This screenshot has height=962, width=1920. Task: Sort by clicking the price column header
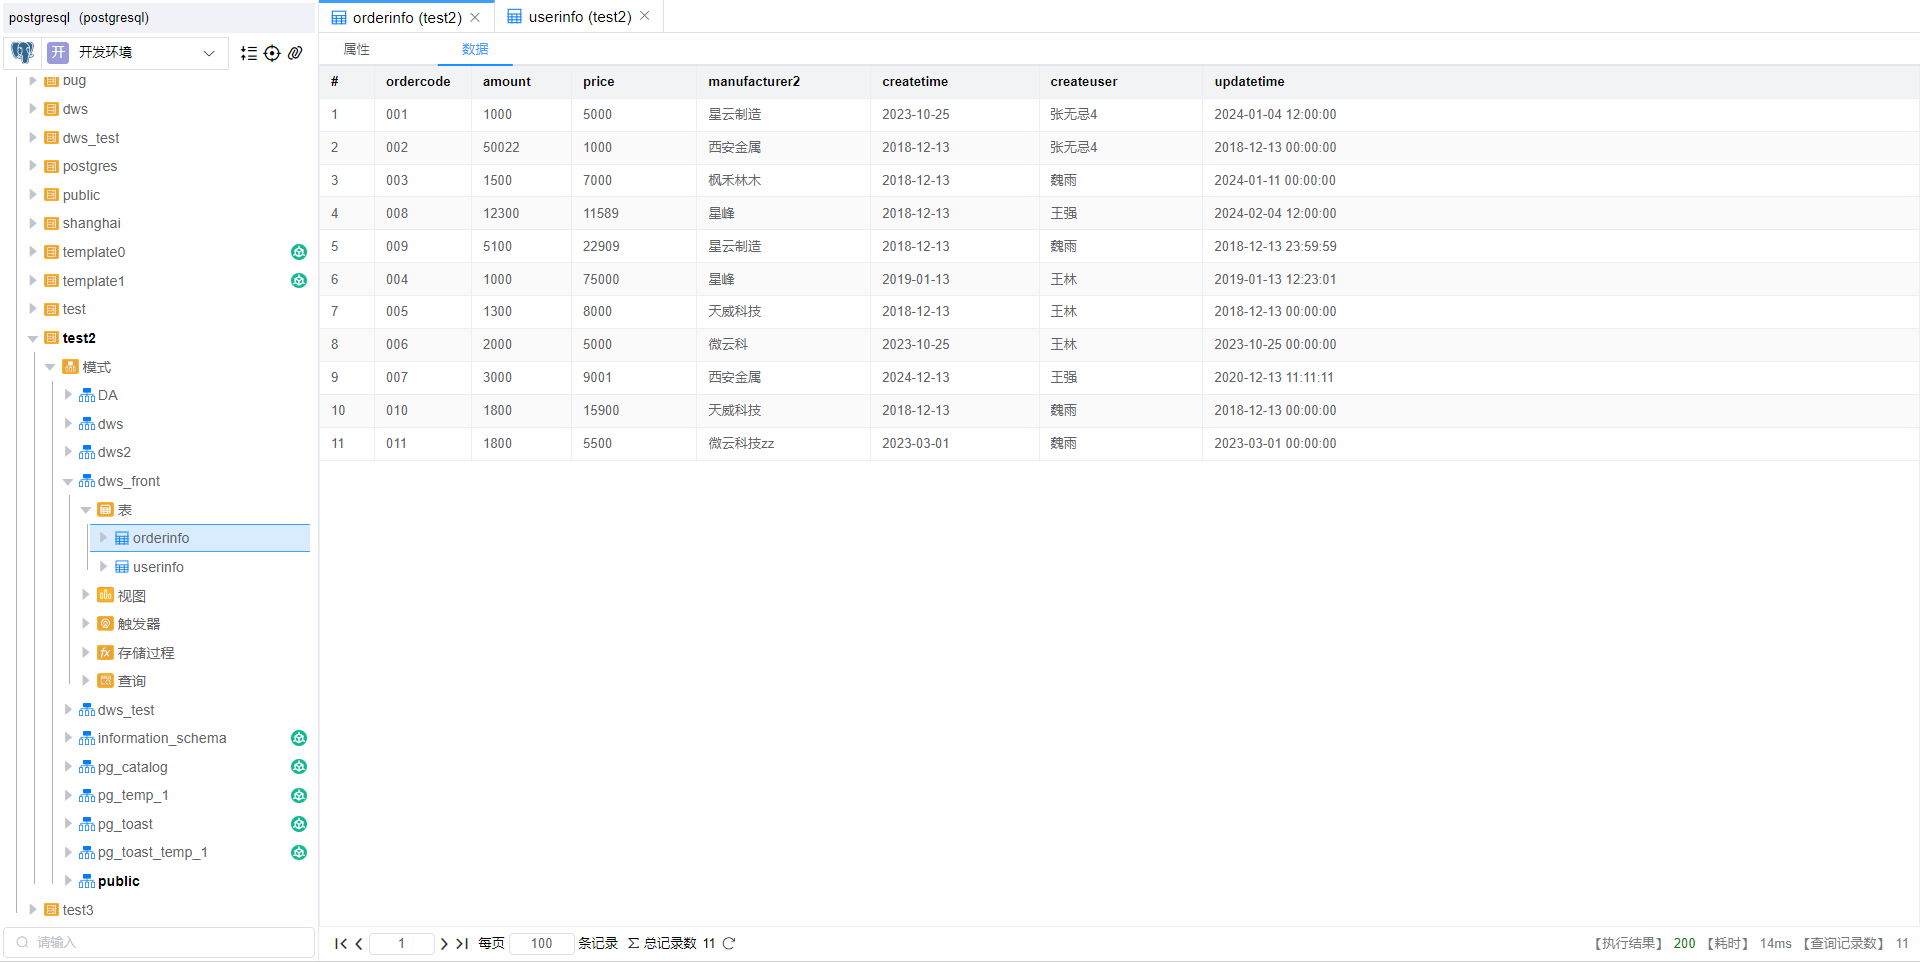tap(598, 82)
